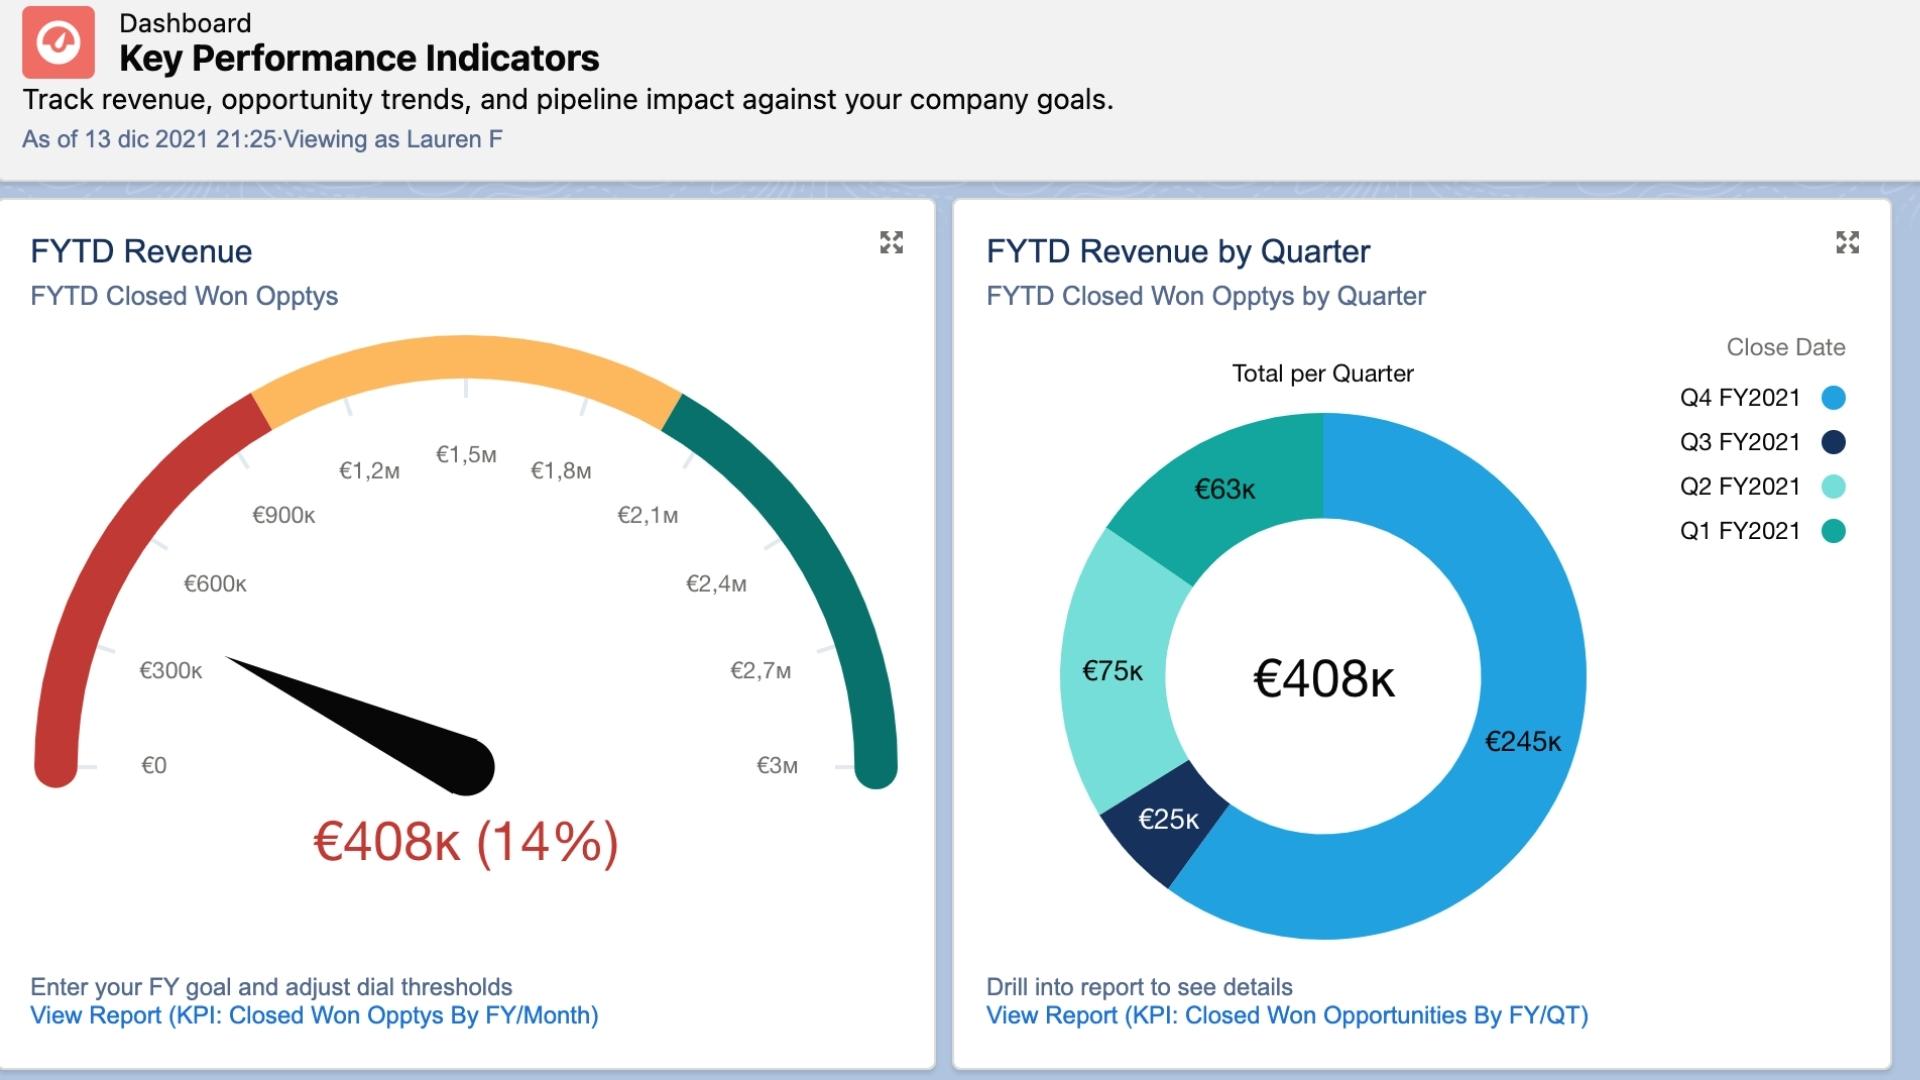Expand details for the €245k donut segment
The width and height of the screenshot is (1920, 1080).
(1525, 742)
